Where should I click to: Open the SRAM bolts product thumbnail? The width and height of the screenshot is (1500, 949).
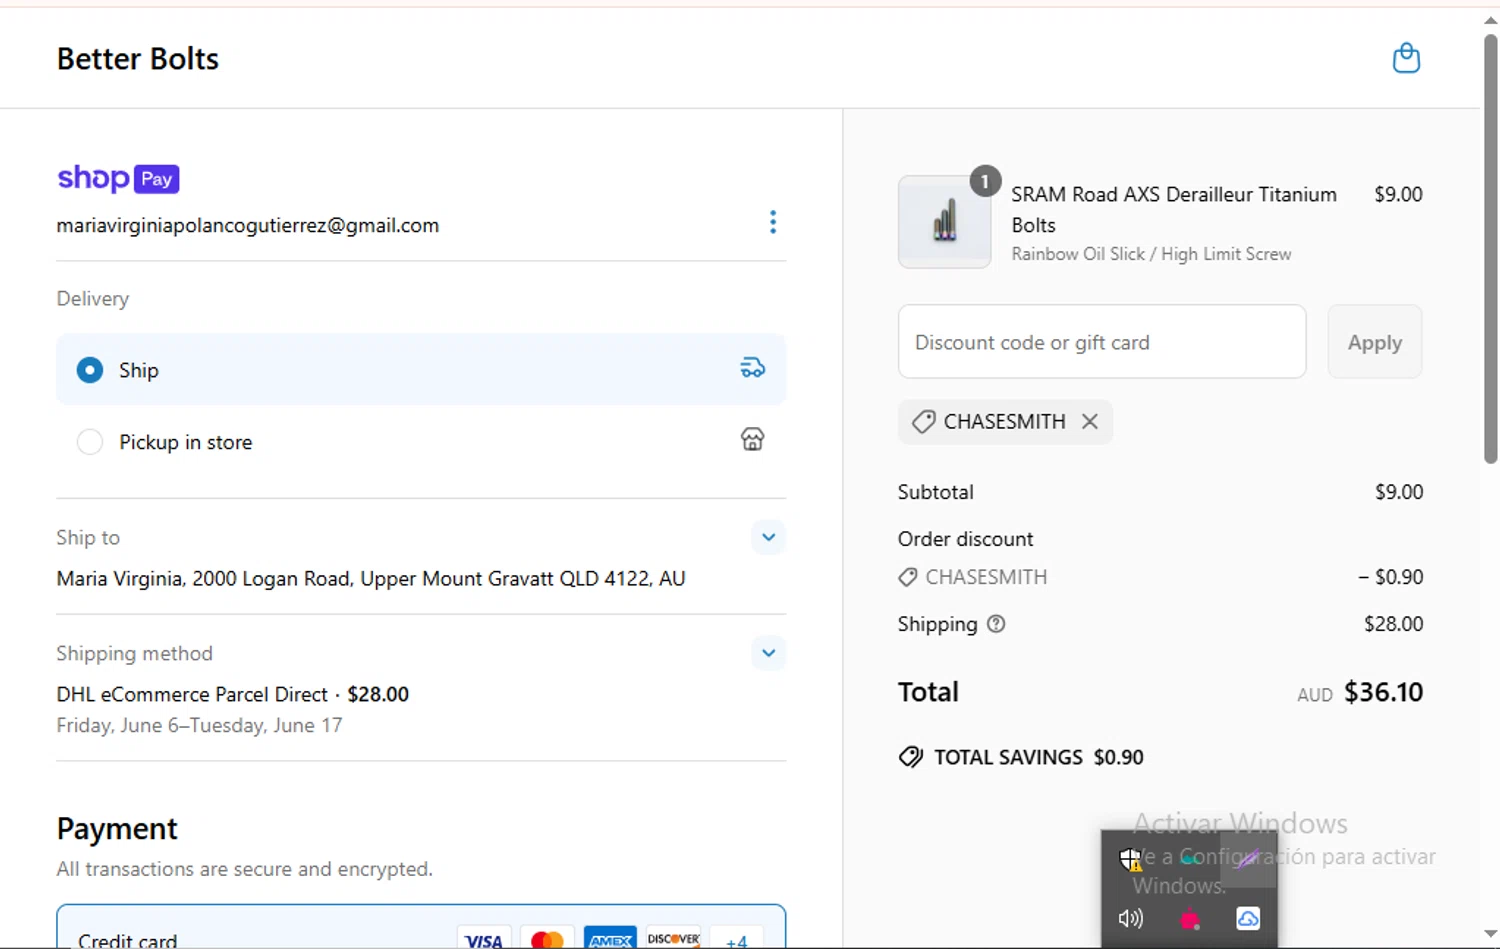point(944,222)
